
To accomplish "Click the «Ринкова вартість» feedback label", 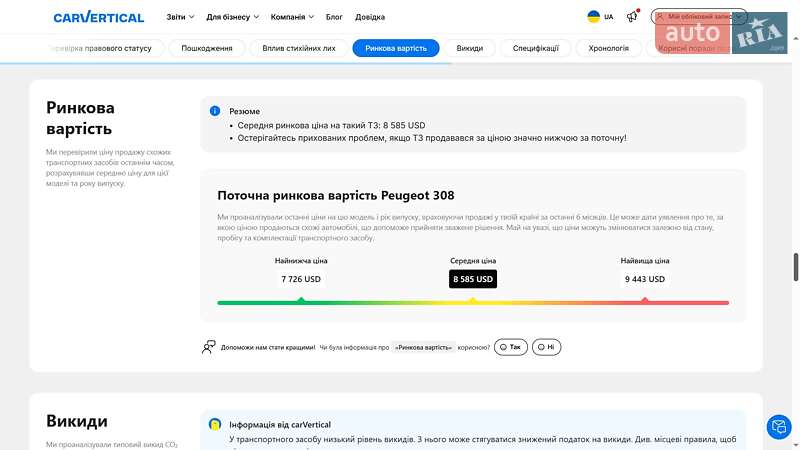I will click(x=423, y=347).
